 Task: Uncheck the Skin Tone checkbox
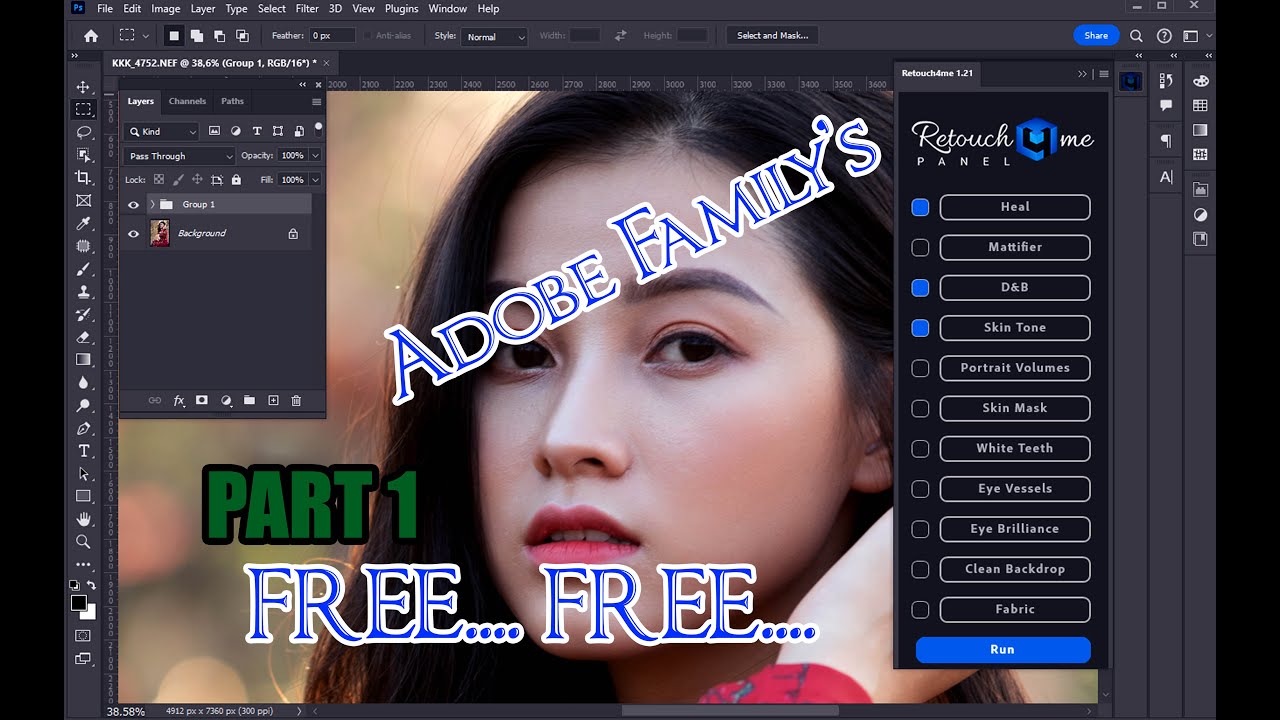[920, 328]
